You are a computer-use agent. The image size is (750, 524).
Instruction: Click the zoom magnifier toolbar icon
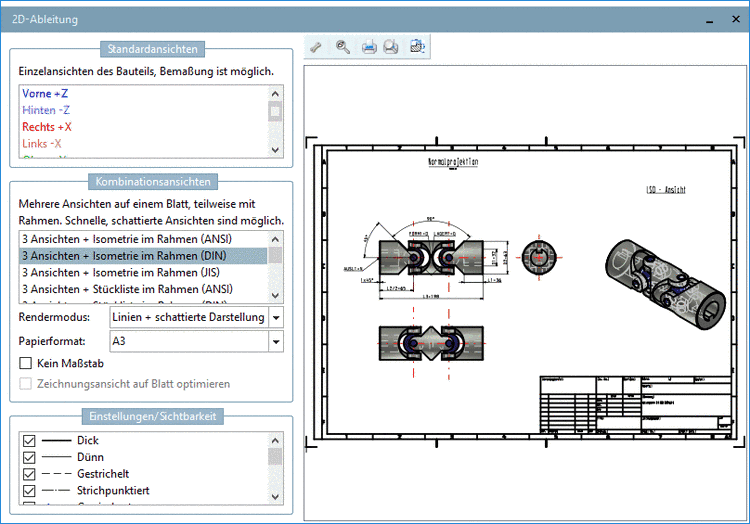point(342,47)
